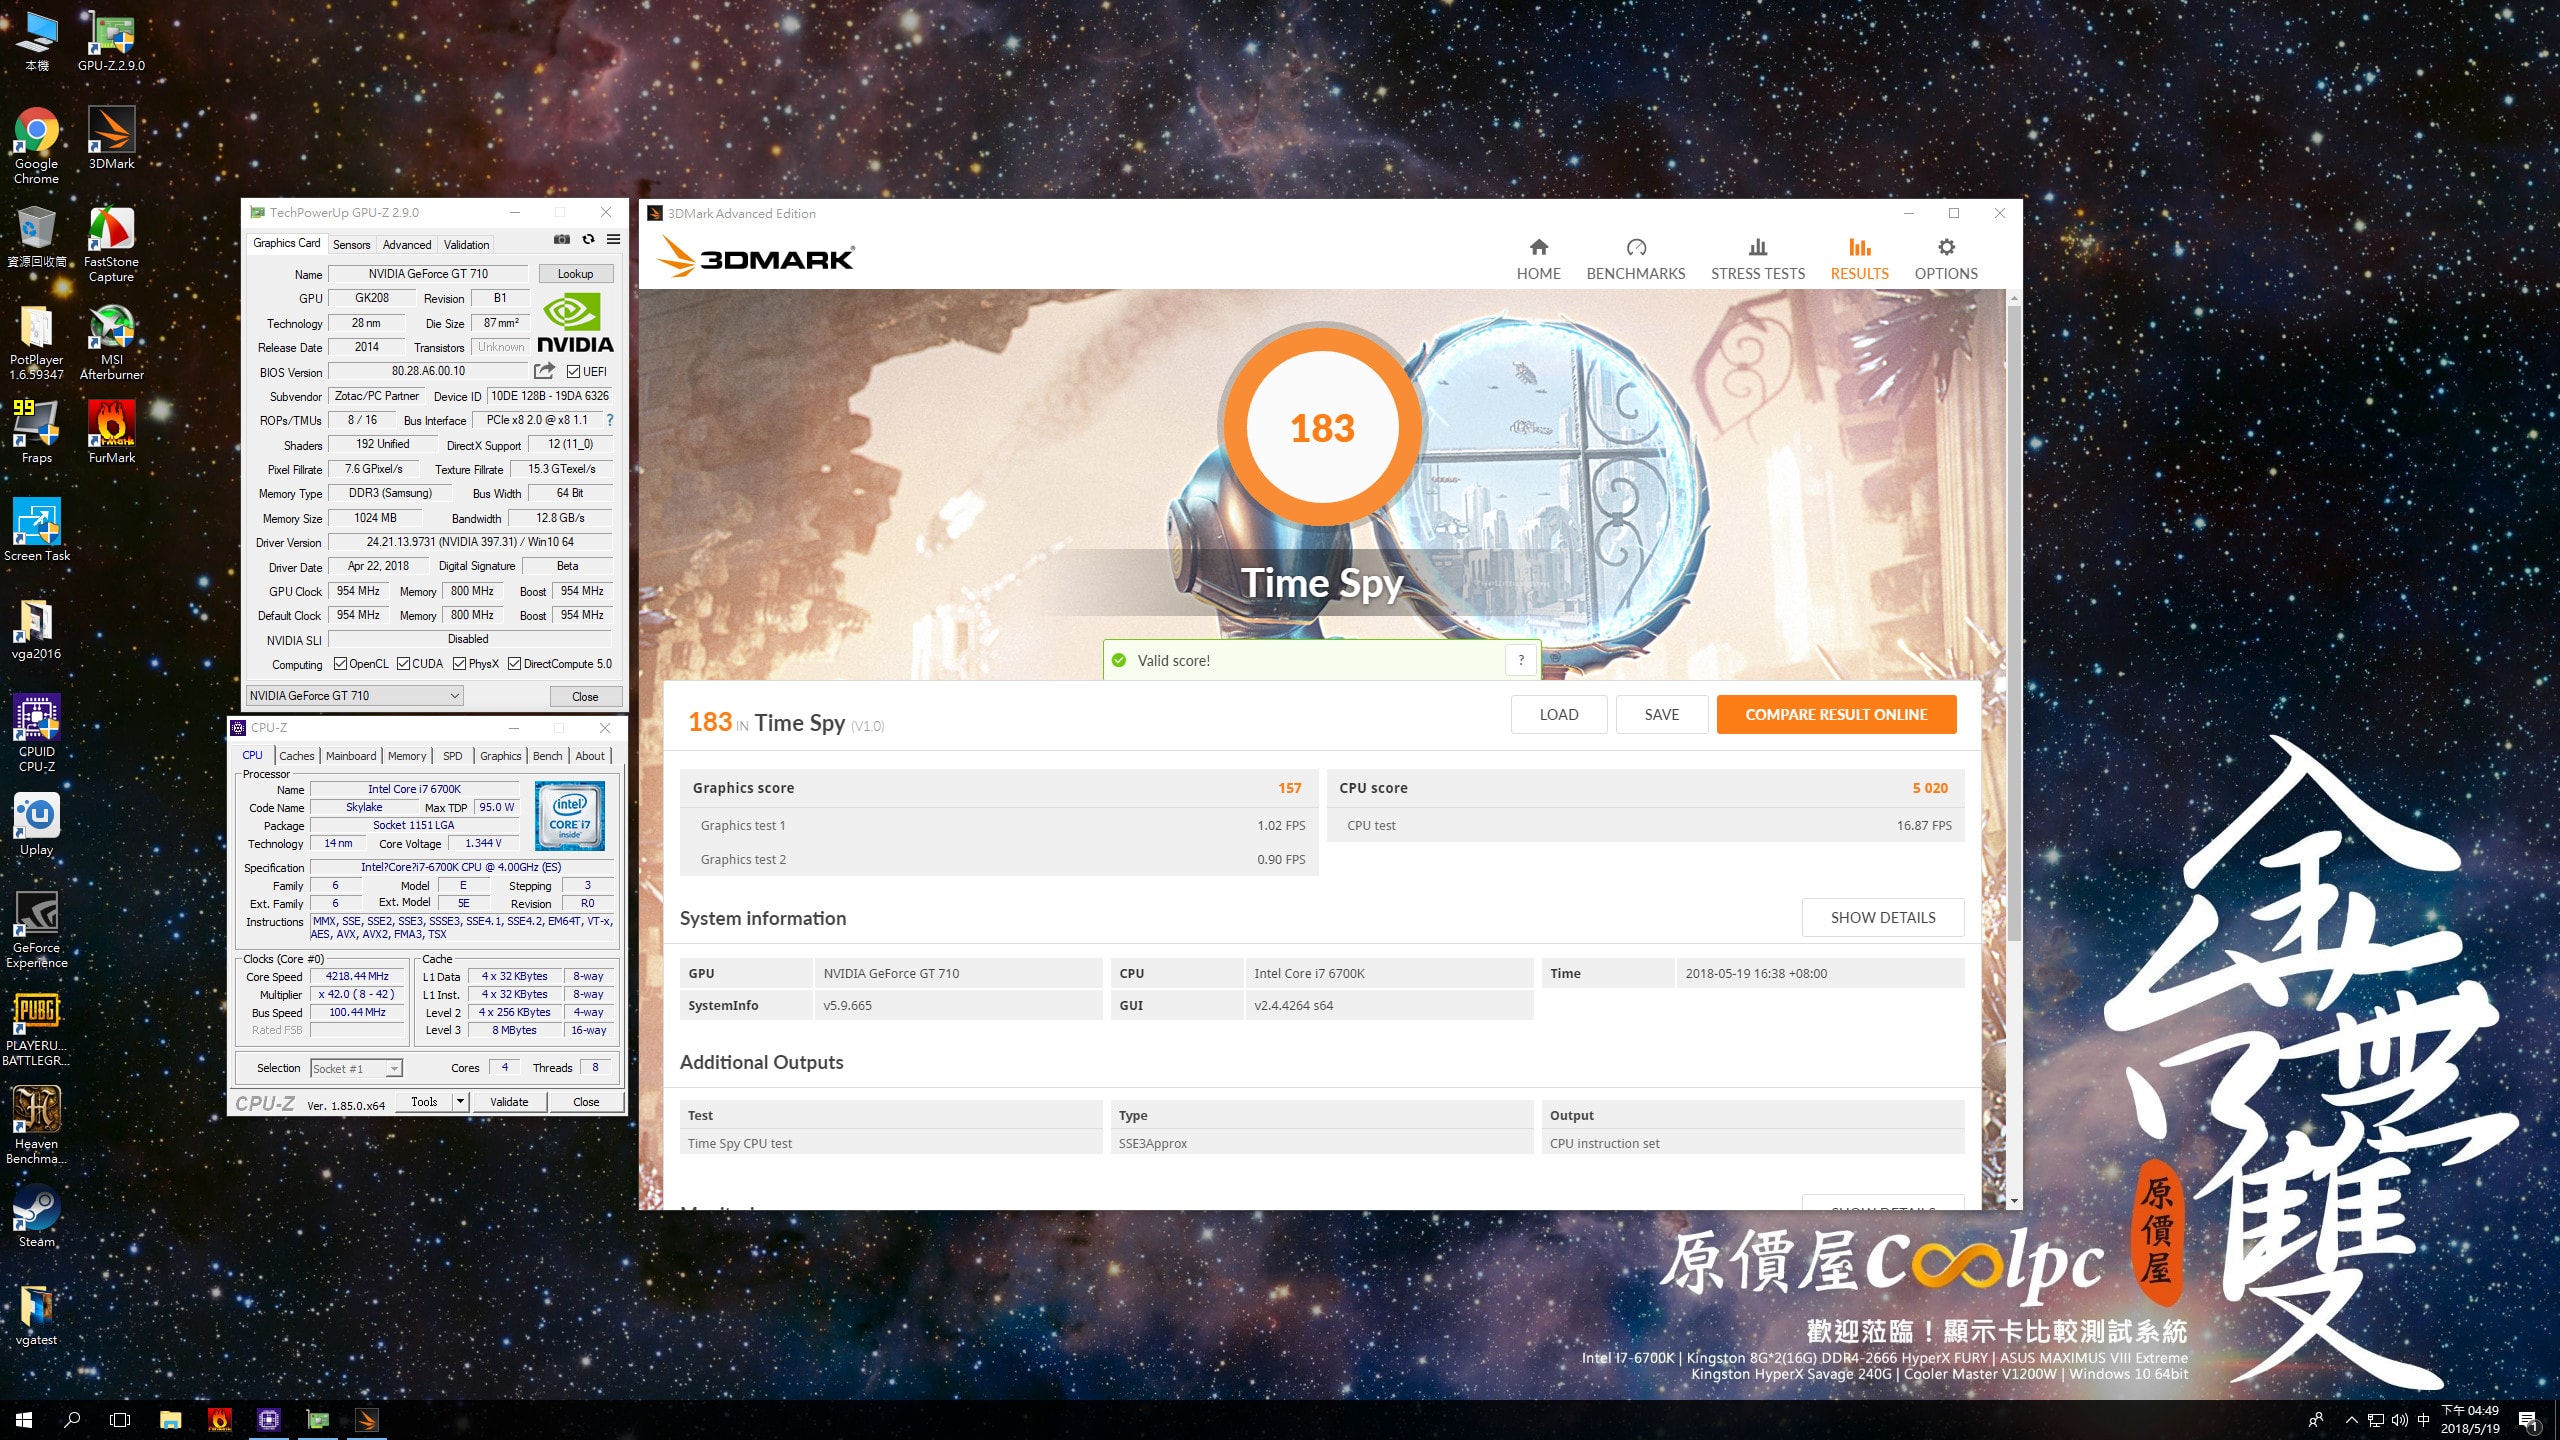Open MSI Afterburner desktop icon
Image resolution: width=2560 pixels, height=1440 pixels.
[111, 343]
